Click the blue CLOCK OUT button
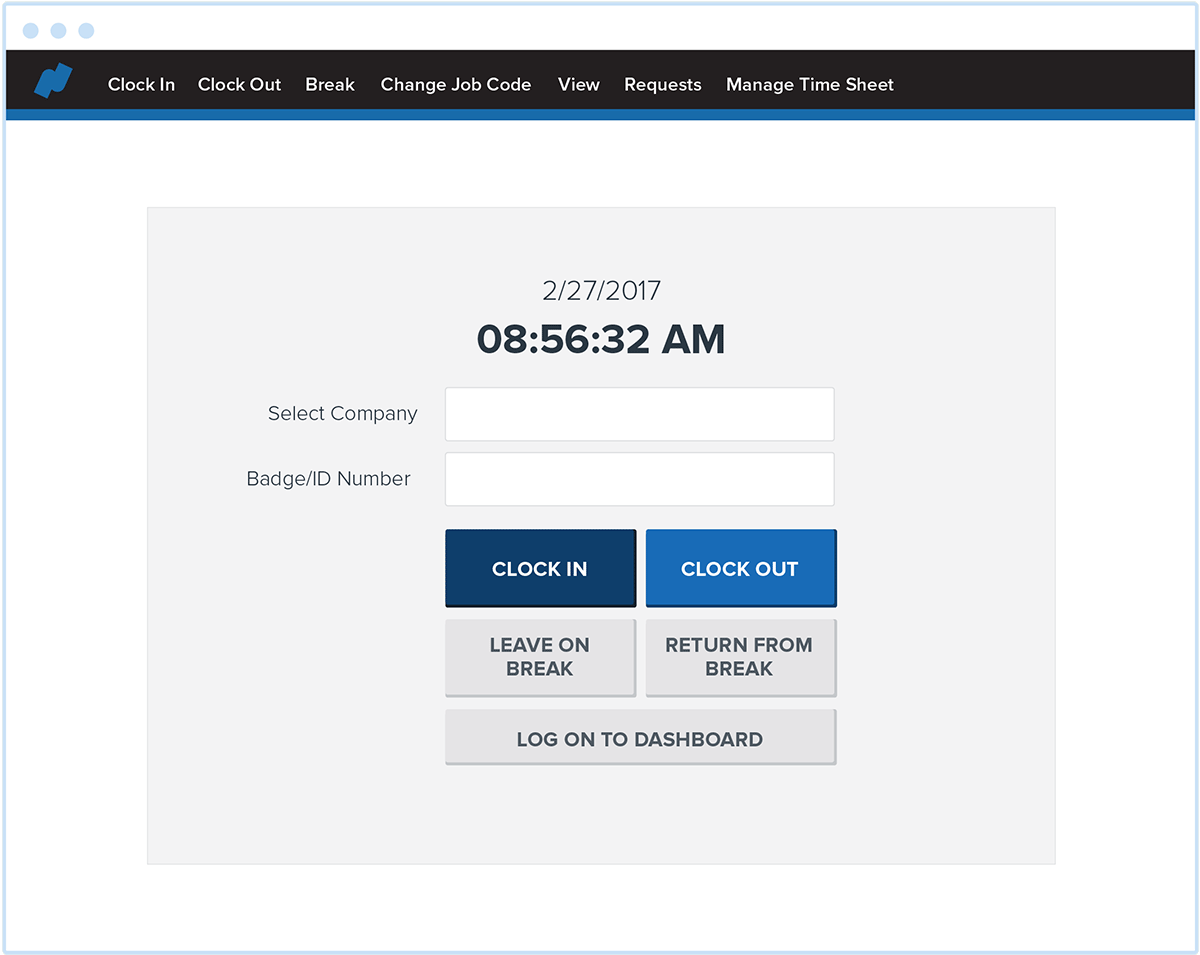The width and height of the screenshot is (1200, 955). point(741,568)
